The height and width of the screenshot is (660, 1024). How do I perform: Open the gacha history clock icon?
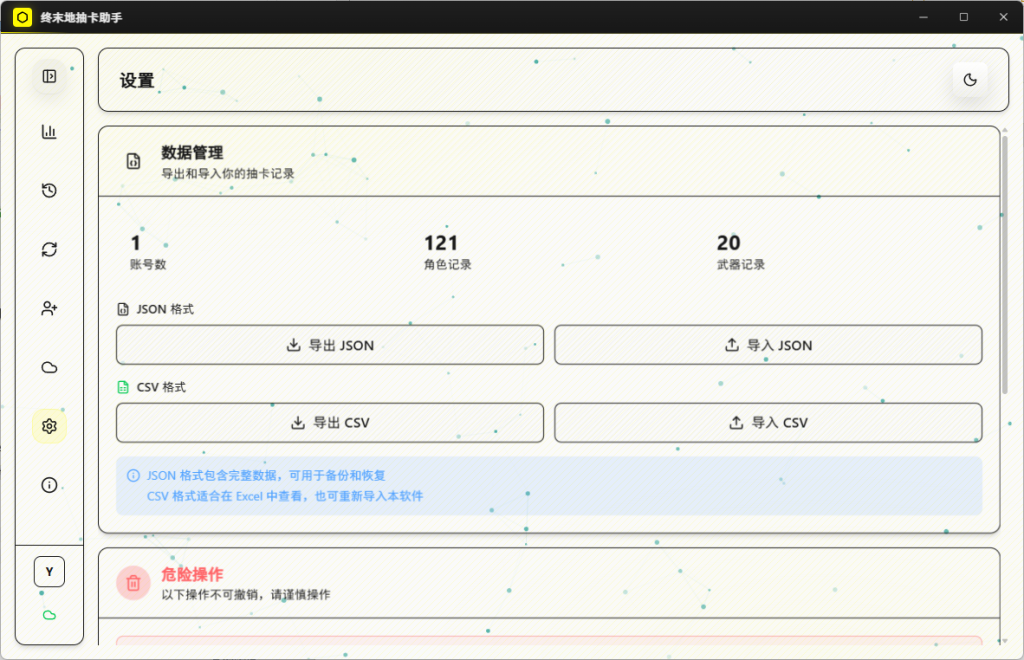pyautogui.click(x=49, y=190)
